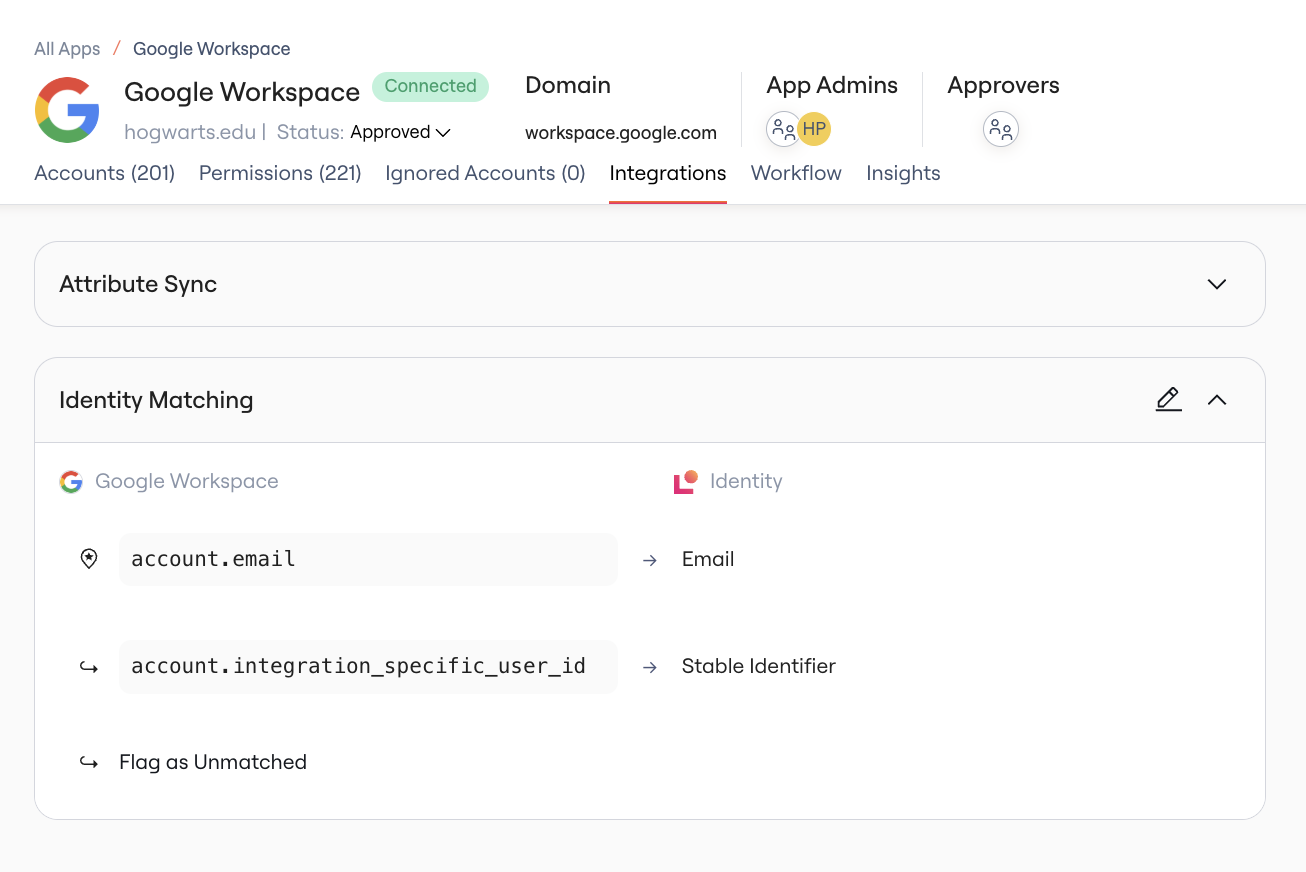Click the Connected status badge

pyautogui.click(x=431, y=86)
